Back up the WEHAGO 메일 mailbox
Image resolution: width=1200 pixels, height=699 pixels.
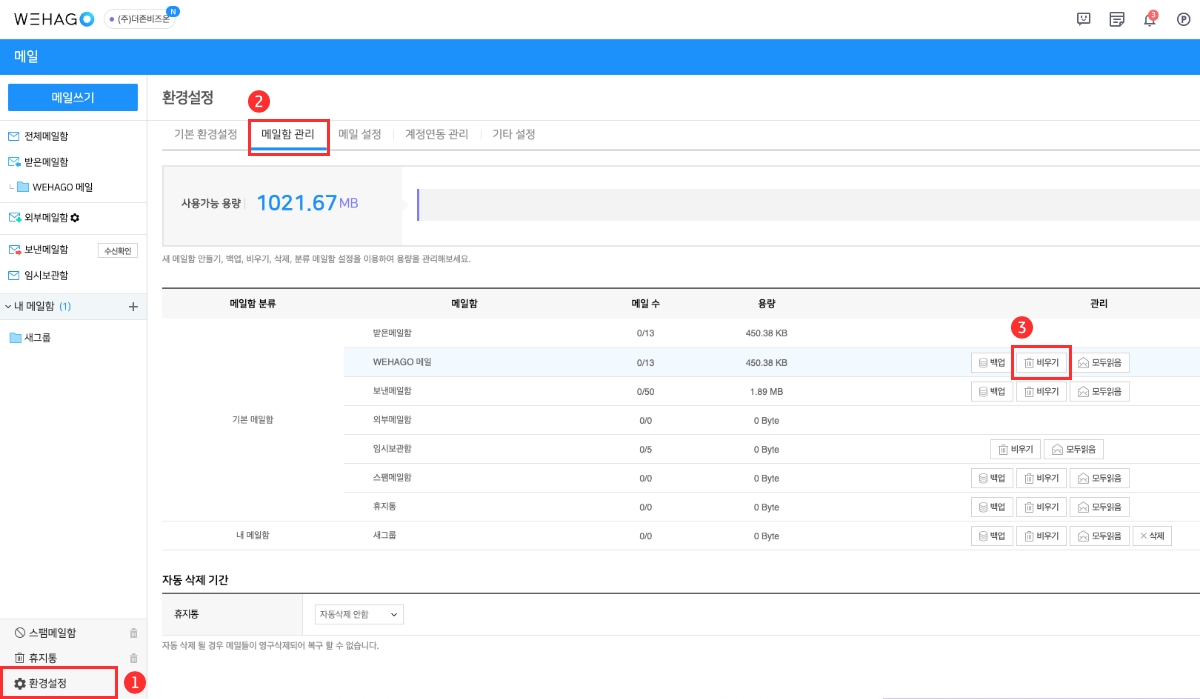point(991,362)
